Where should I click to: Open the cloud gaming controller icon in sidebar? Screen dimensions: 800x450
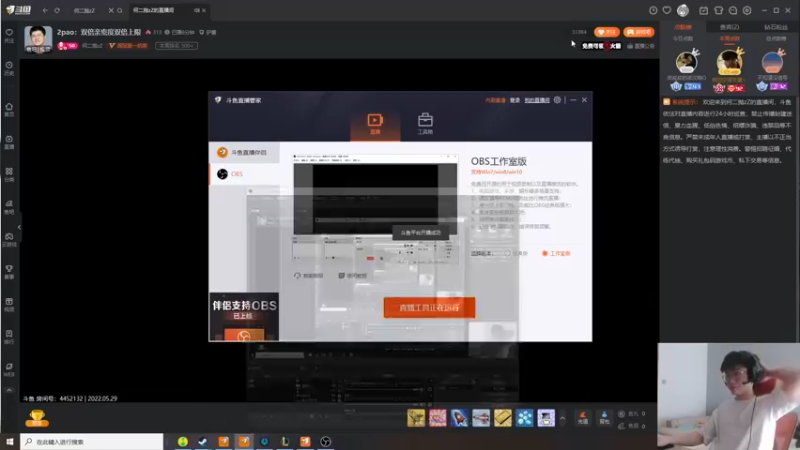pyautogui.click(x=9, y=239)
